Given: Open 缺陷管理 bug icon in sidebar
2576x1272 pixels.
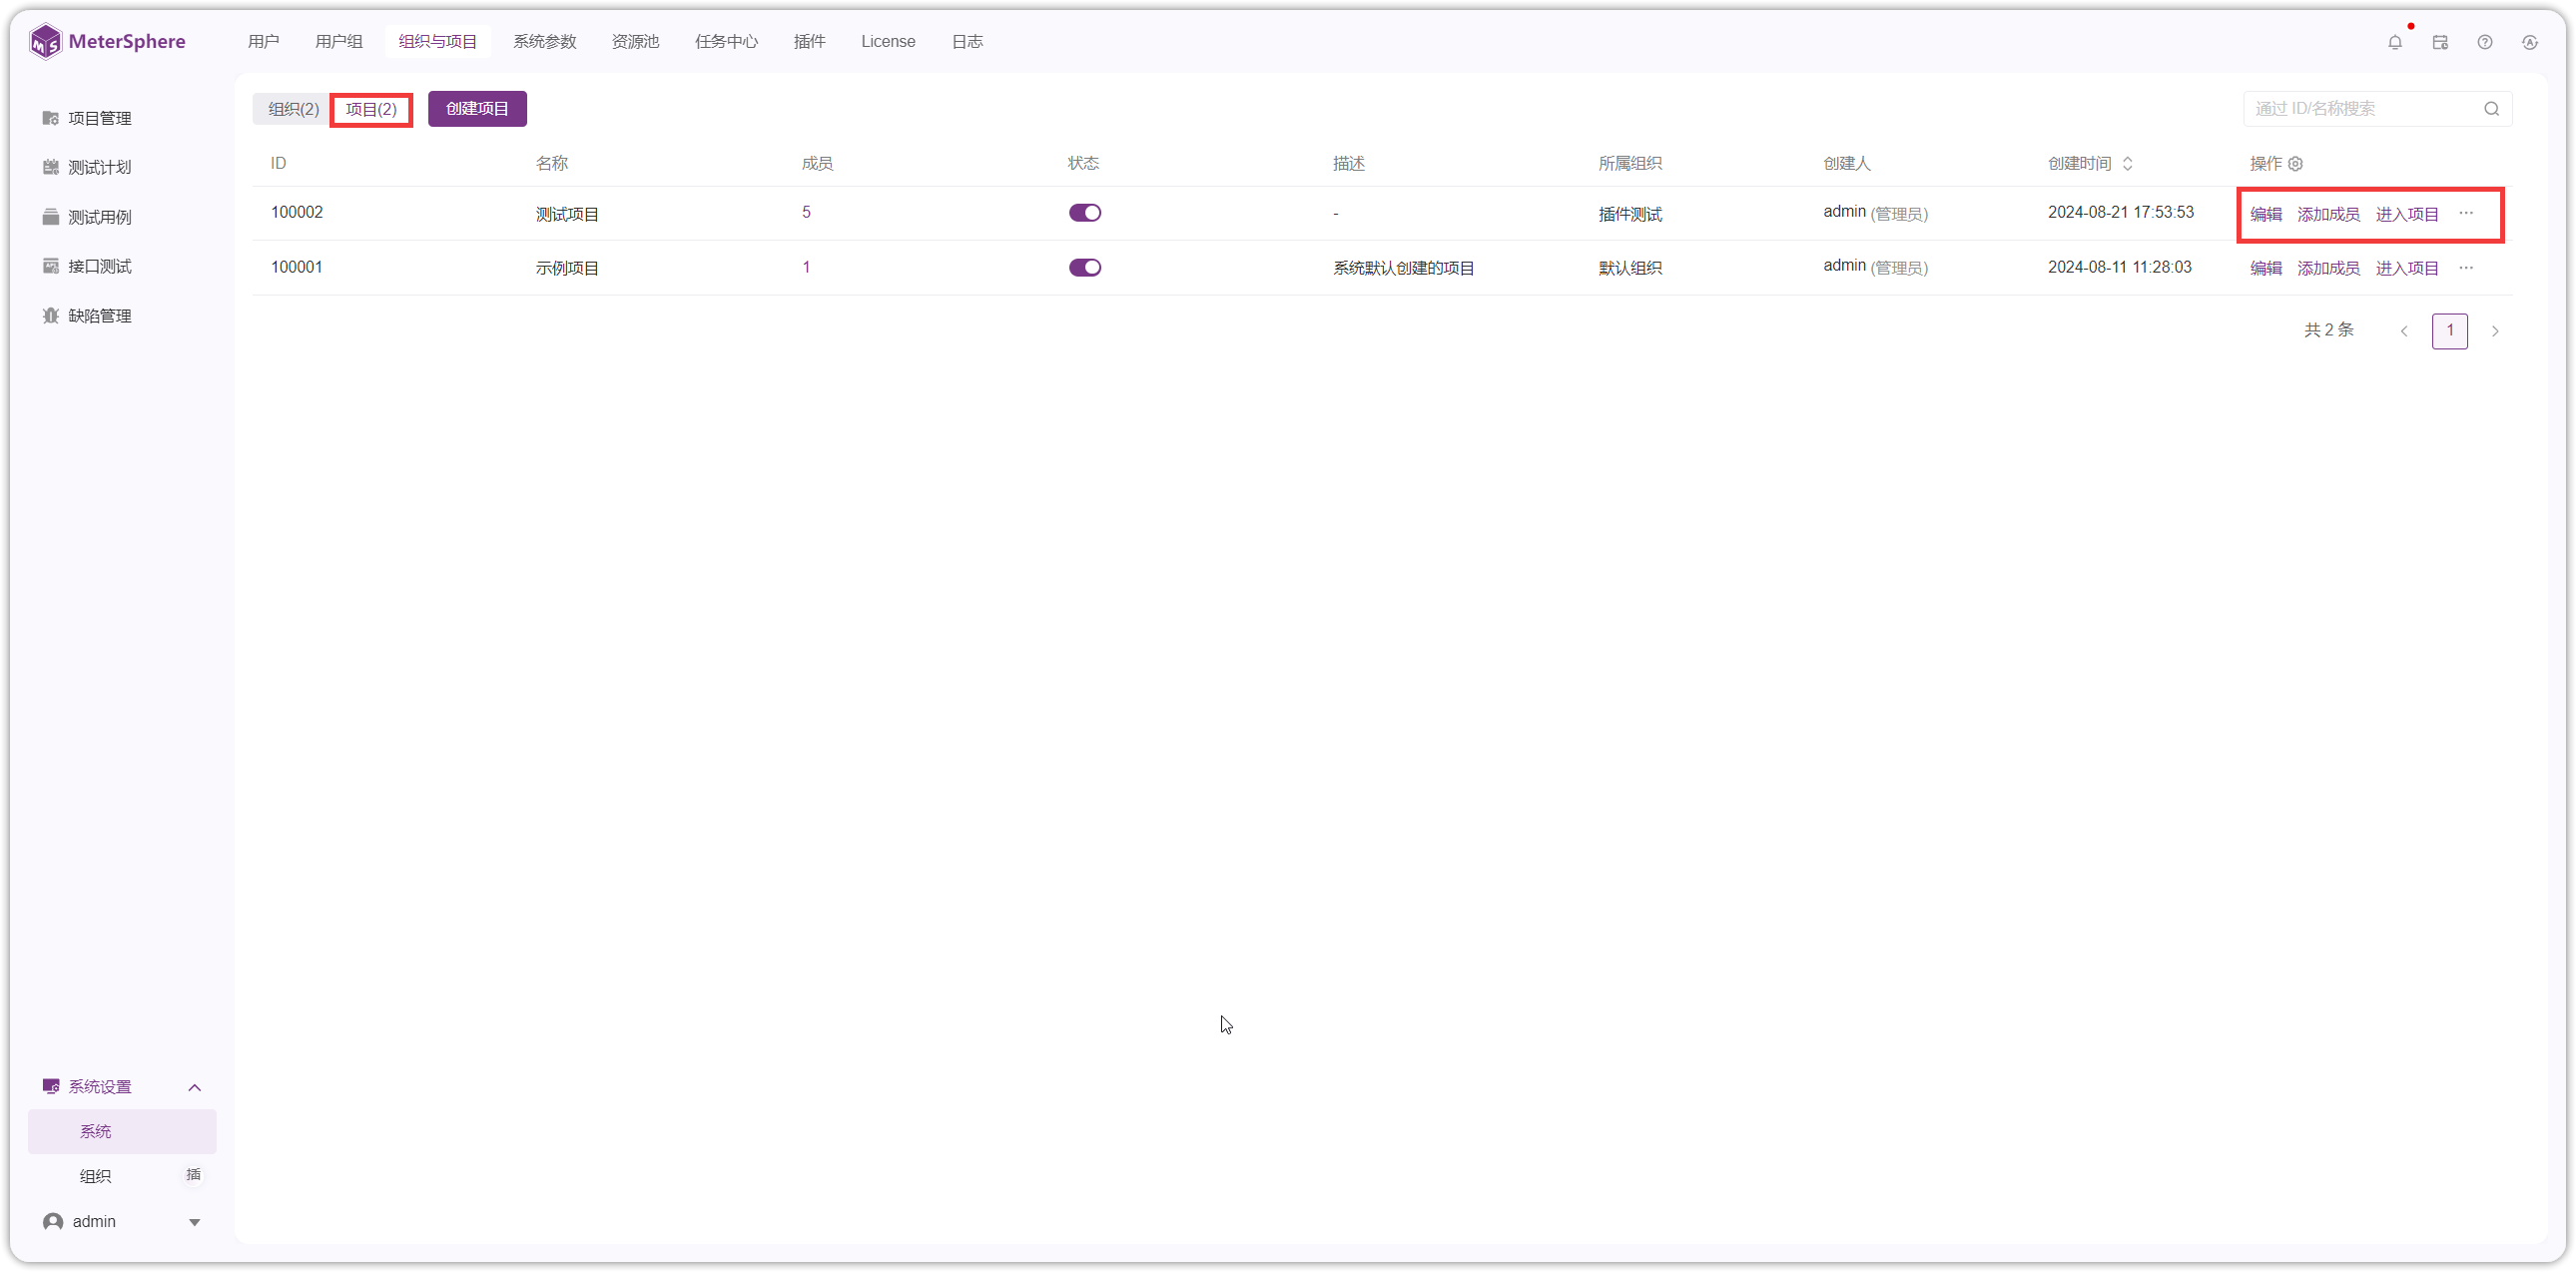Looking at the screenshot, I should tap(51, 316).
